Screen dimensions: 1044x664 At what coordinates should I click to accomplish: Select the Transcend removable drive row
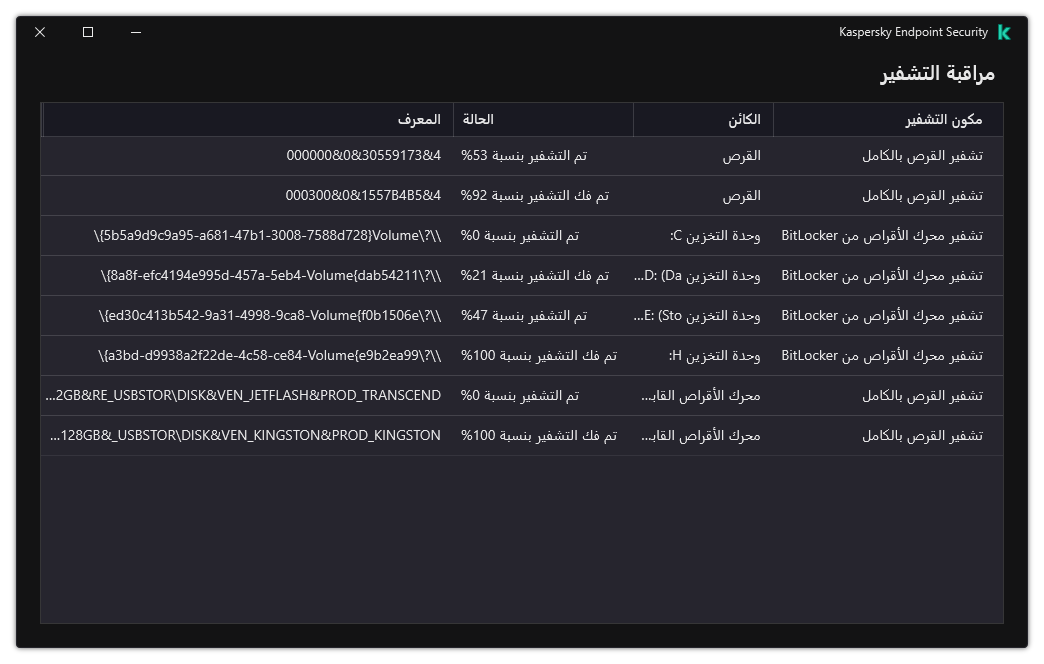click(x=520, y=395)
